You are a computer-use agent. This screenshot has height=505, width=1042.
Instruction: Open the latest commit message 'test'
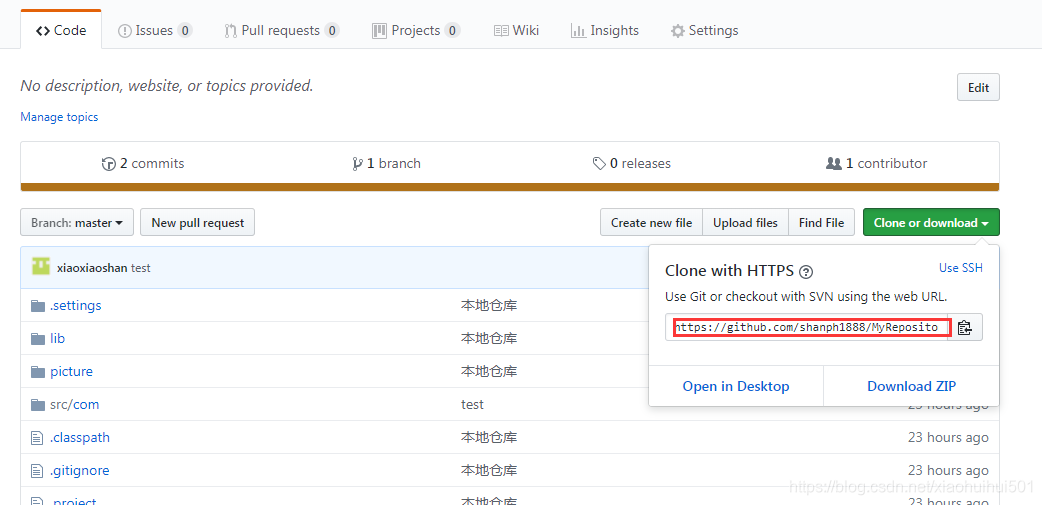point(141,268)
